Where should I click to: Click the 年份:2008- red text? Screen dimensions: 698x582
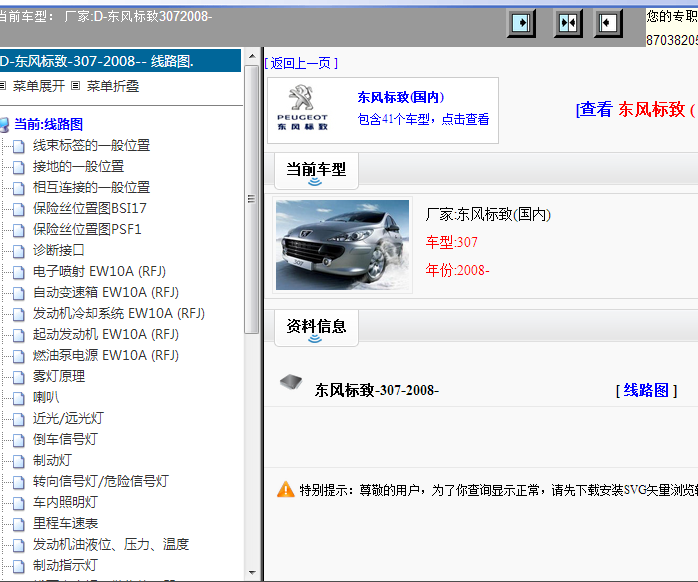457,270
